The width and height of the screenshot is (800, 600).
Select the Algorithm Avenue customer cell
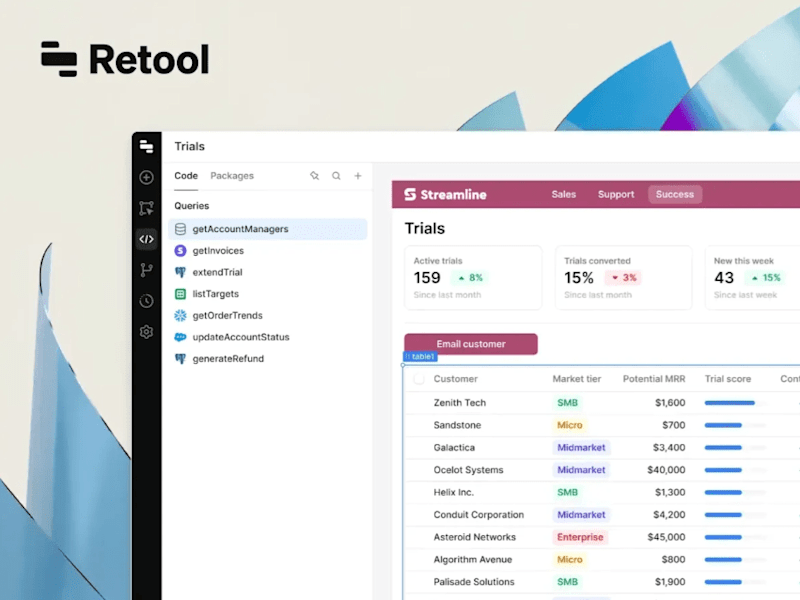point(472,560)
